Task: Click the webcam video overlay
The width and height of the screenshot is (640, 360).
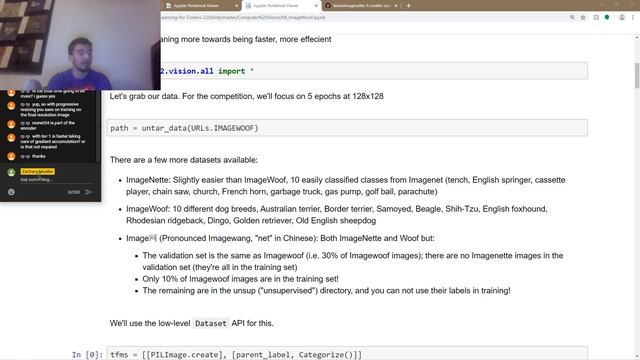Action: [80, 45]
